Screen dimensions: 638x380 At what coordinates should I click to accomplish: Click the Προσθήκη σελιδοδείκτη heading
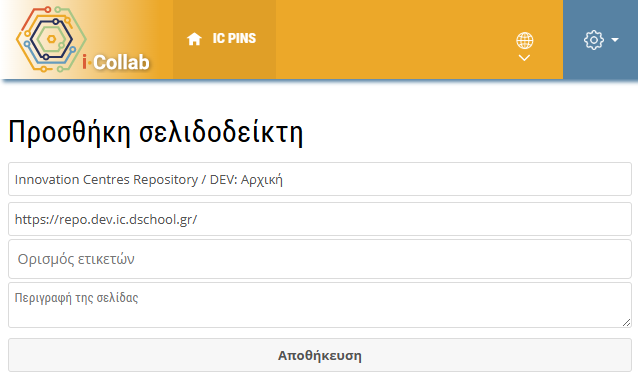(155, 132)
